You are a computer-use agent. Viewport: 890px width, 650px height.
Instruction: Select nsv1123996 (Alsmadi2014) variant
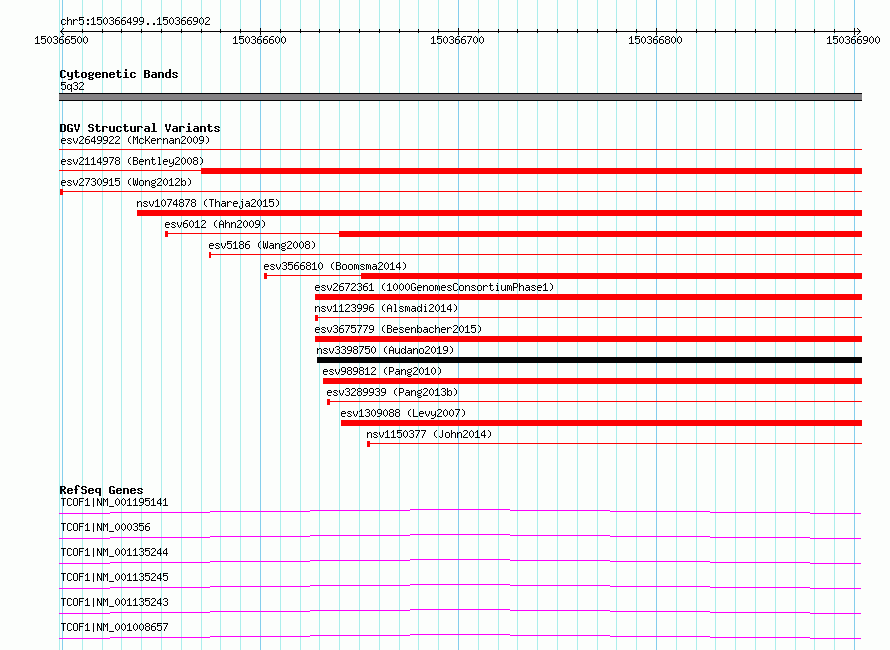click(x=386, y=308)
